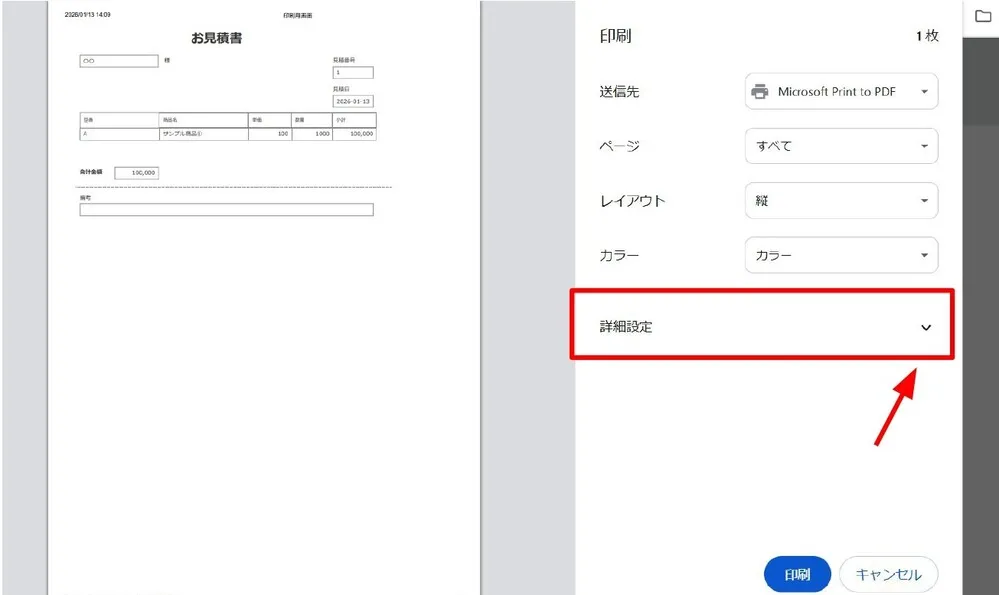Click the ○○ customer name field in preview

118,61
